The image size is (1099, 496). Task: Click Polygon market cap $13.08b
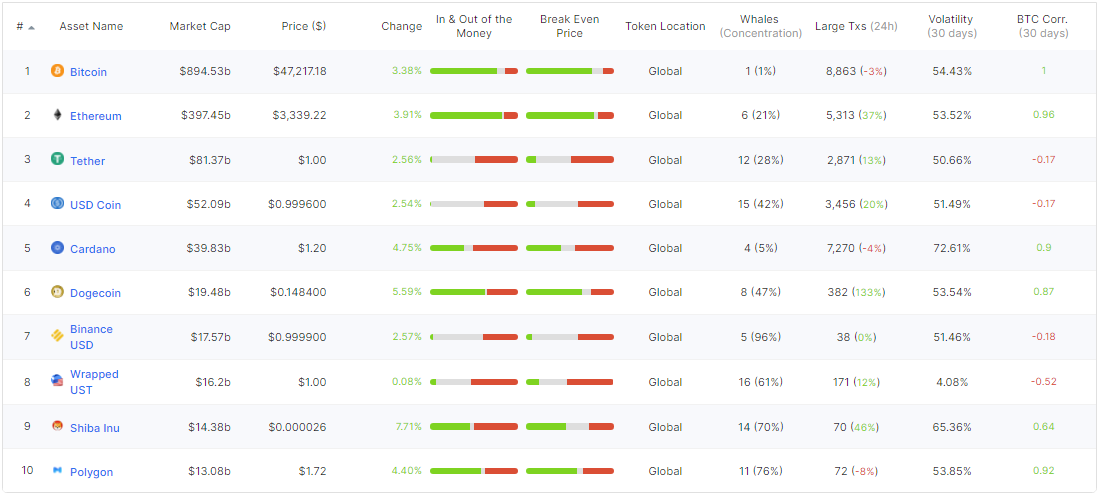pyautogui.click(x=209, y=471)
